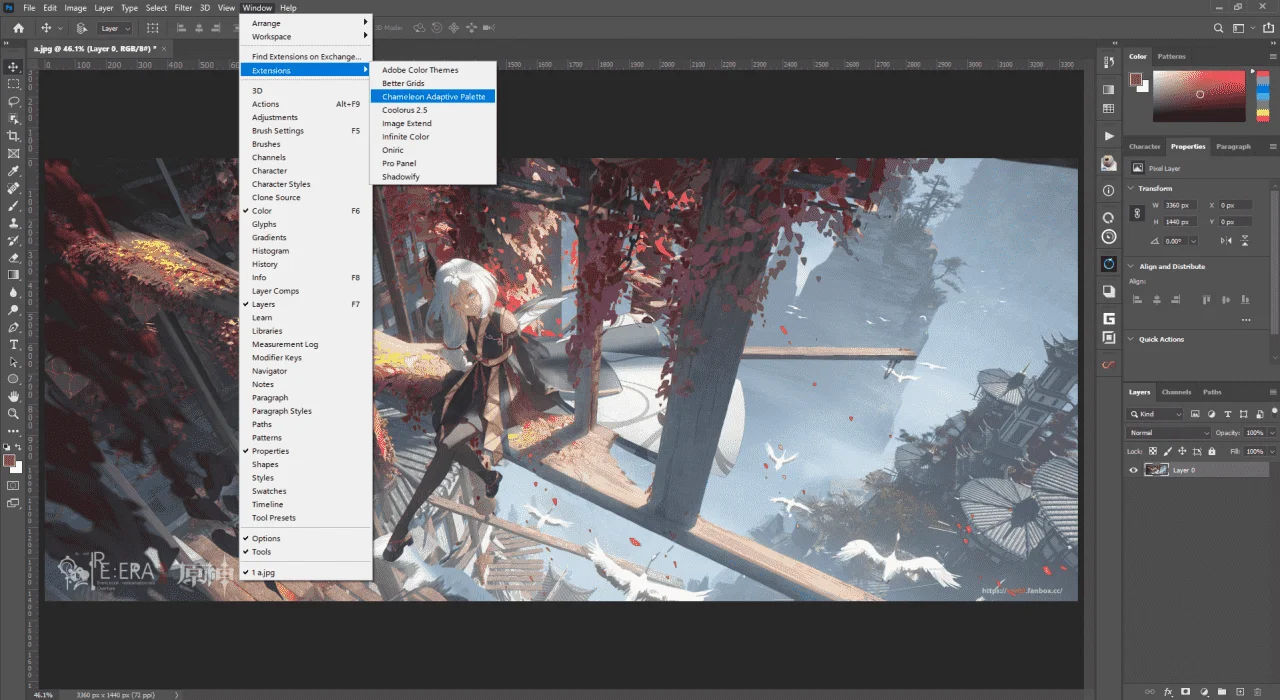Switch to the Patterns tab
This screenshot has height=700, width=1280.
pos(1171,56)
